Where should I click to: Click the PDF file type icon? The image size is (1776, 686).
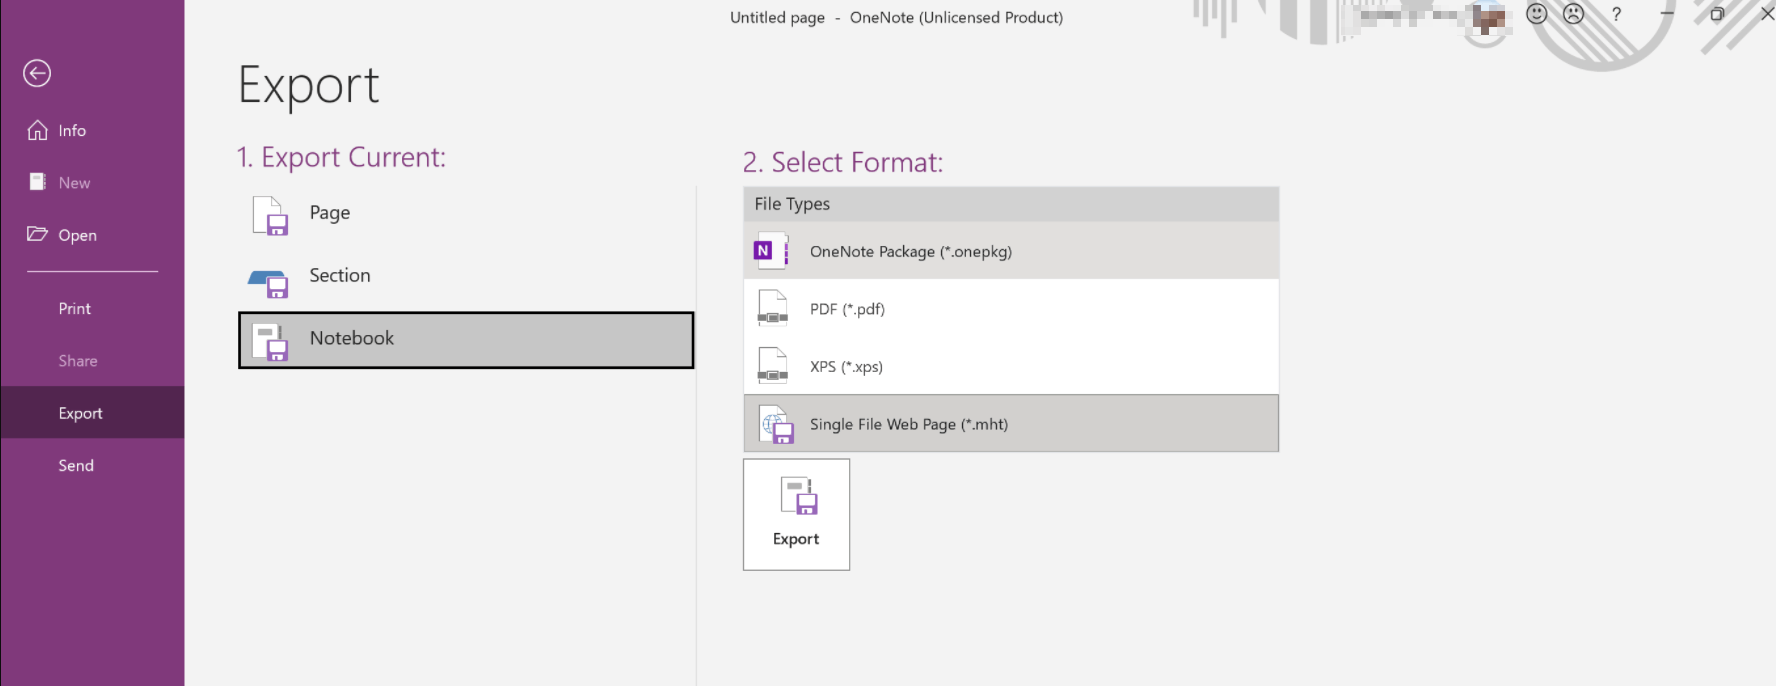click(772, 309)
